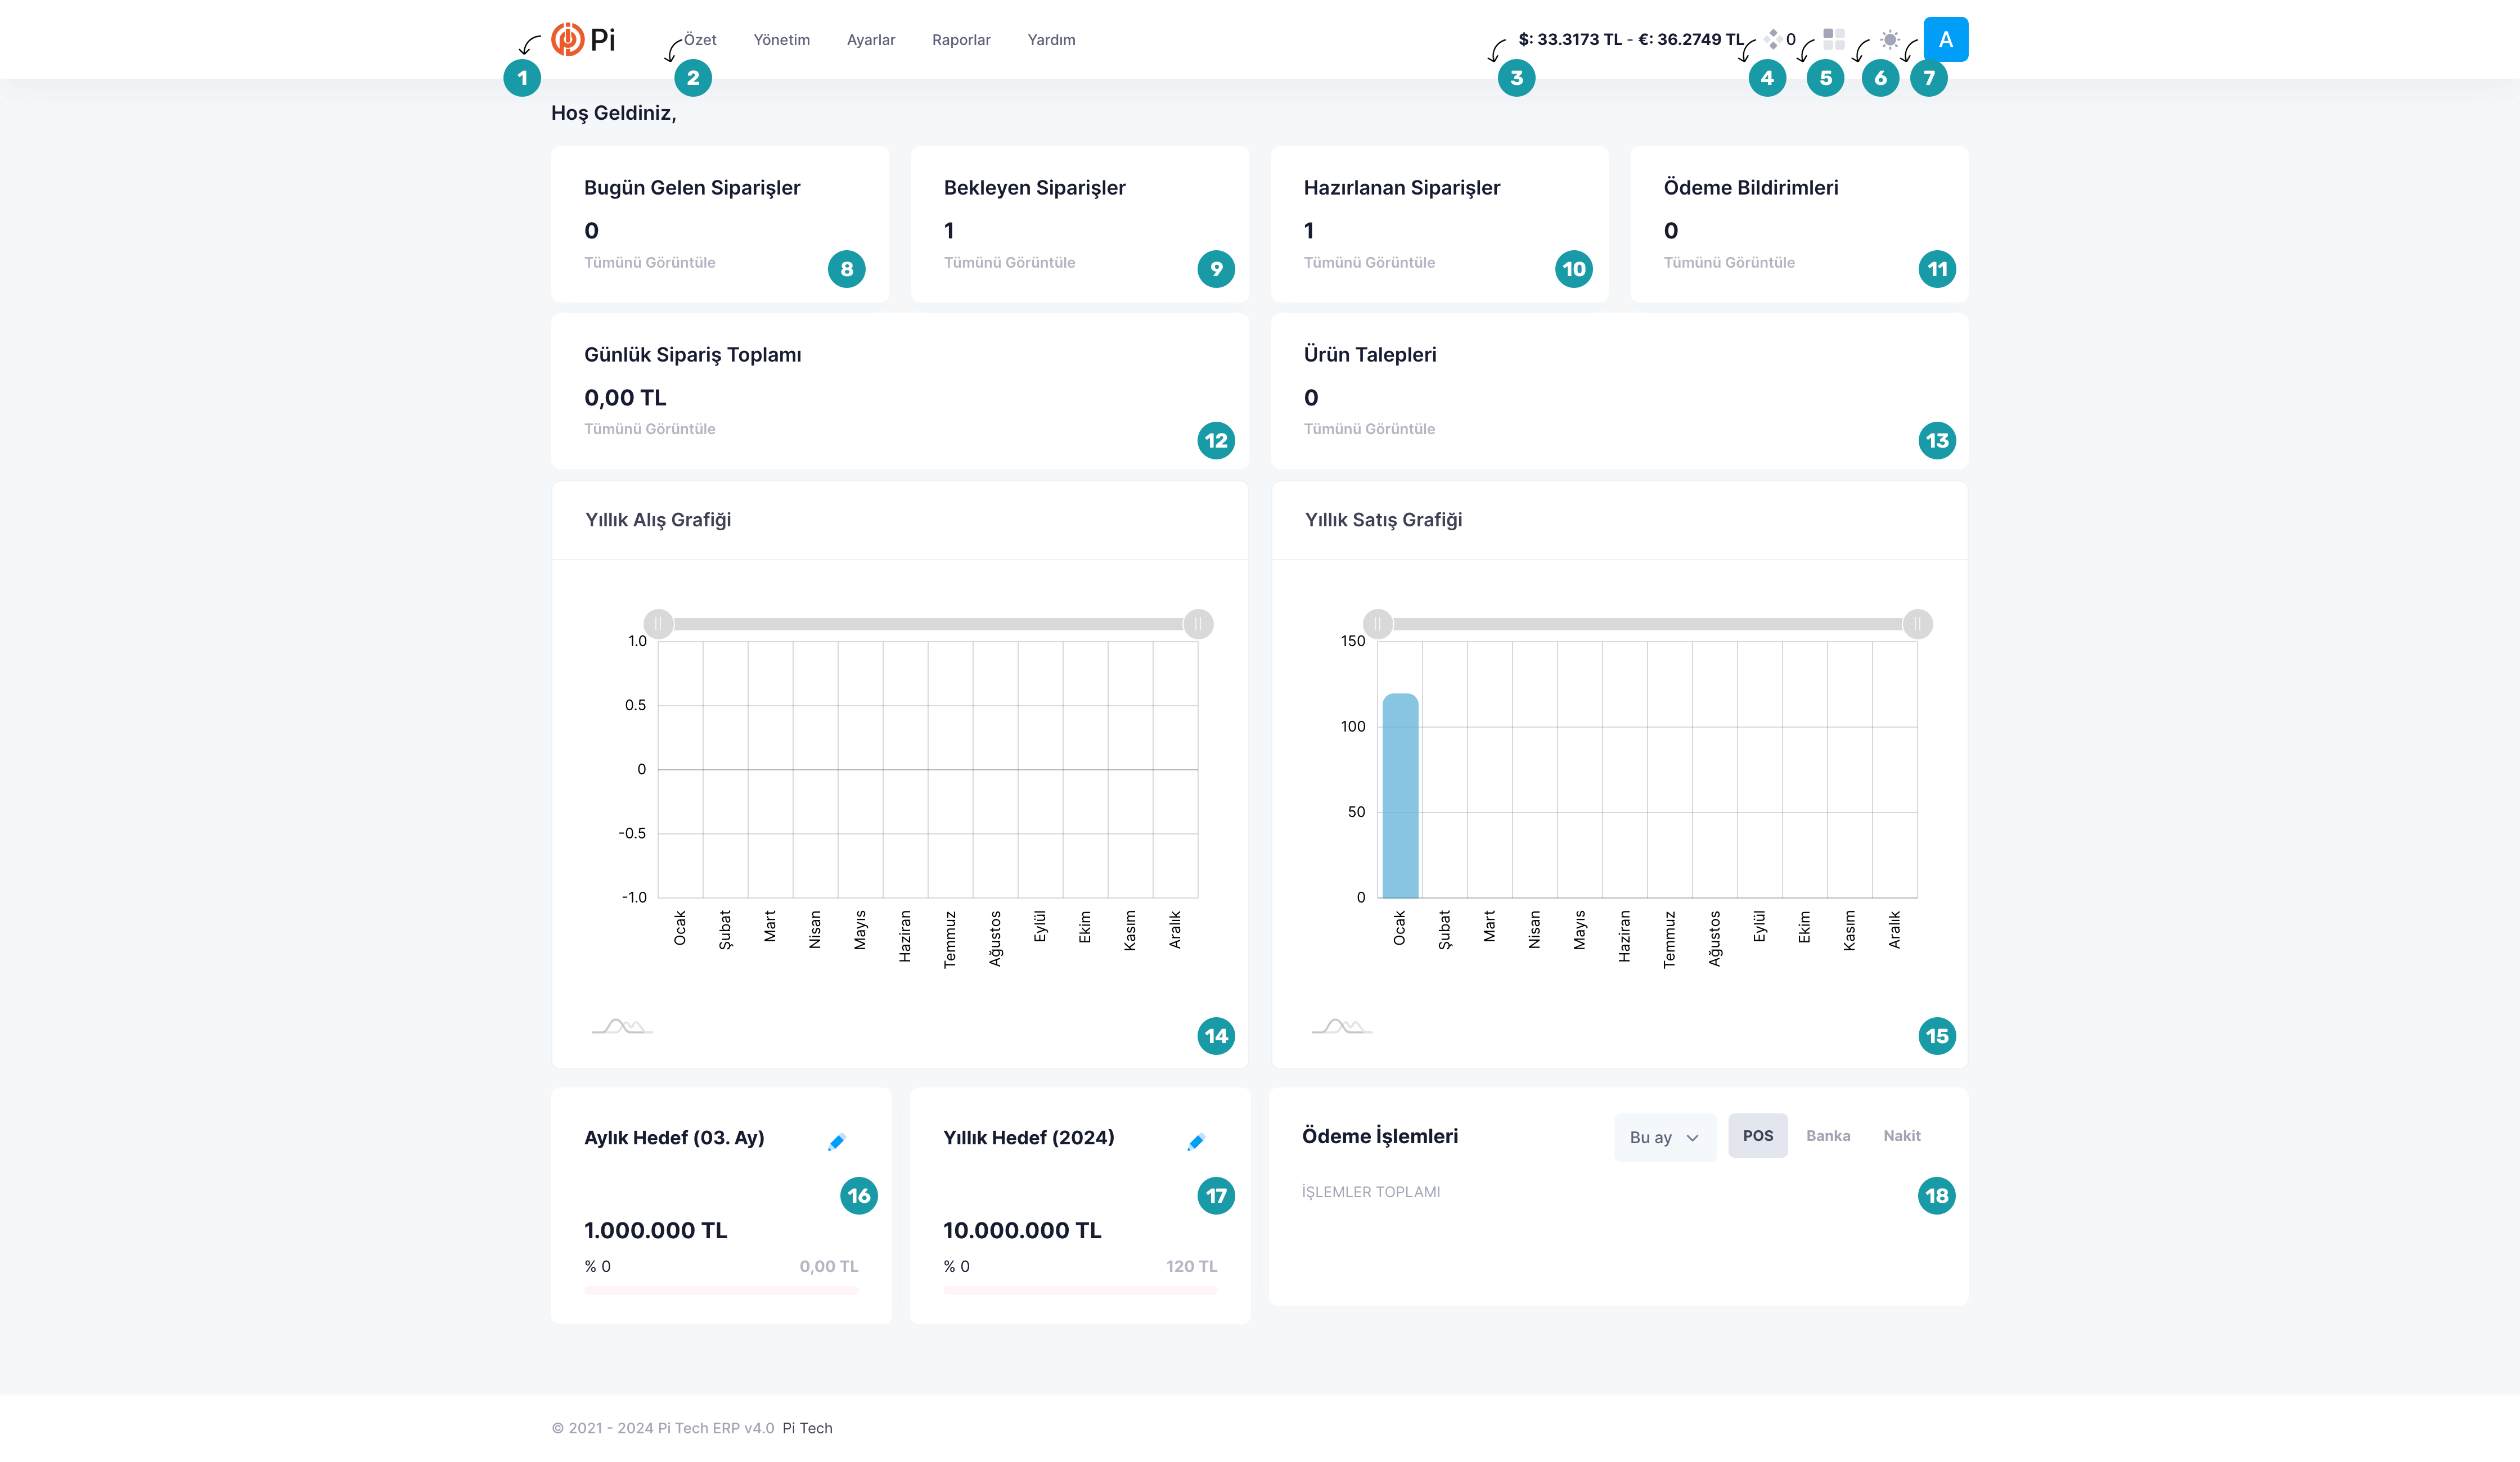
Task: Switch payment view to Nakit
Action: [1901, 1136]
